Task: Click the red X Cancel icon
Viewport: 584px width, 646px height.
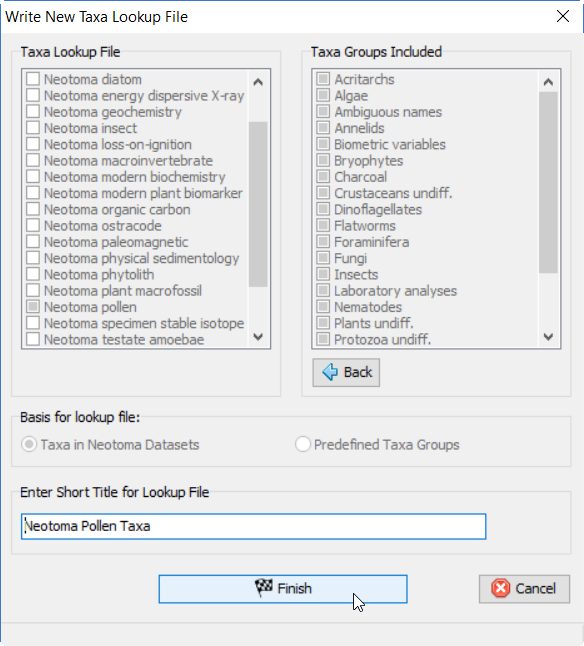Action: [500, 588]
